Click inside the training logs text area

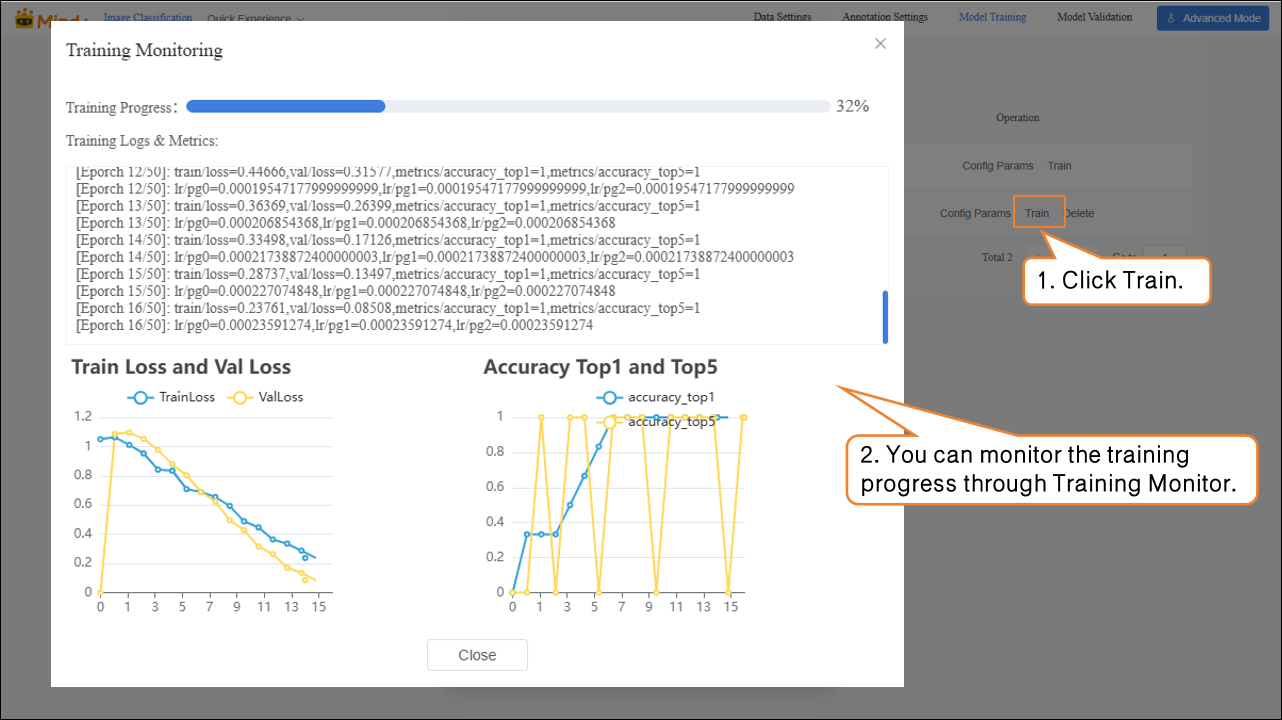470,255
